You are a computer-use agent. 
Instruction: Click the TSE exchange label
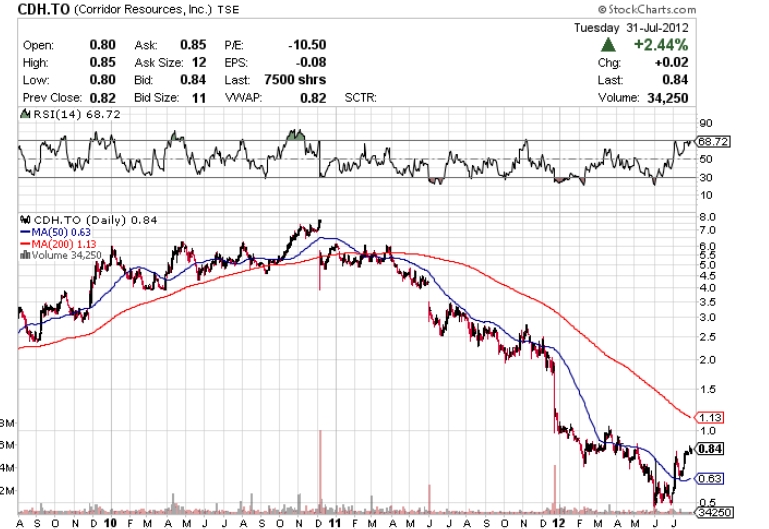pos(228,10)
